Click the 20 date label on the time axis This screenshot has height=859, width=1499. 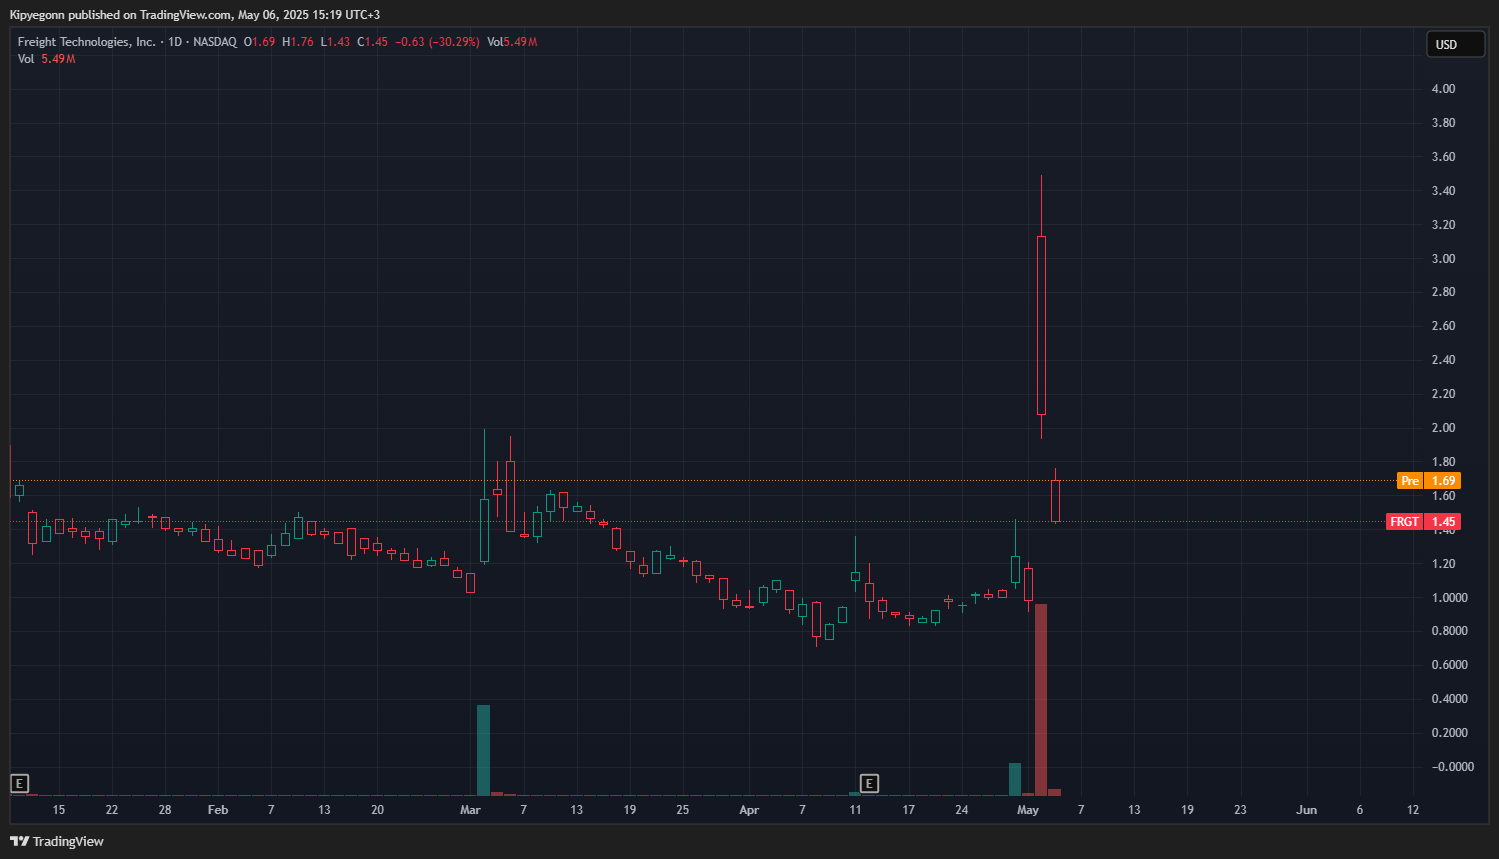click(x=377, y=810)
